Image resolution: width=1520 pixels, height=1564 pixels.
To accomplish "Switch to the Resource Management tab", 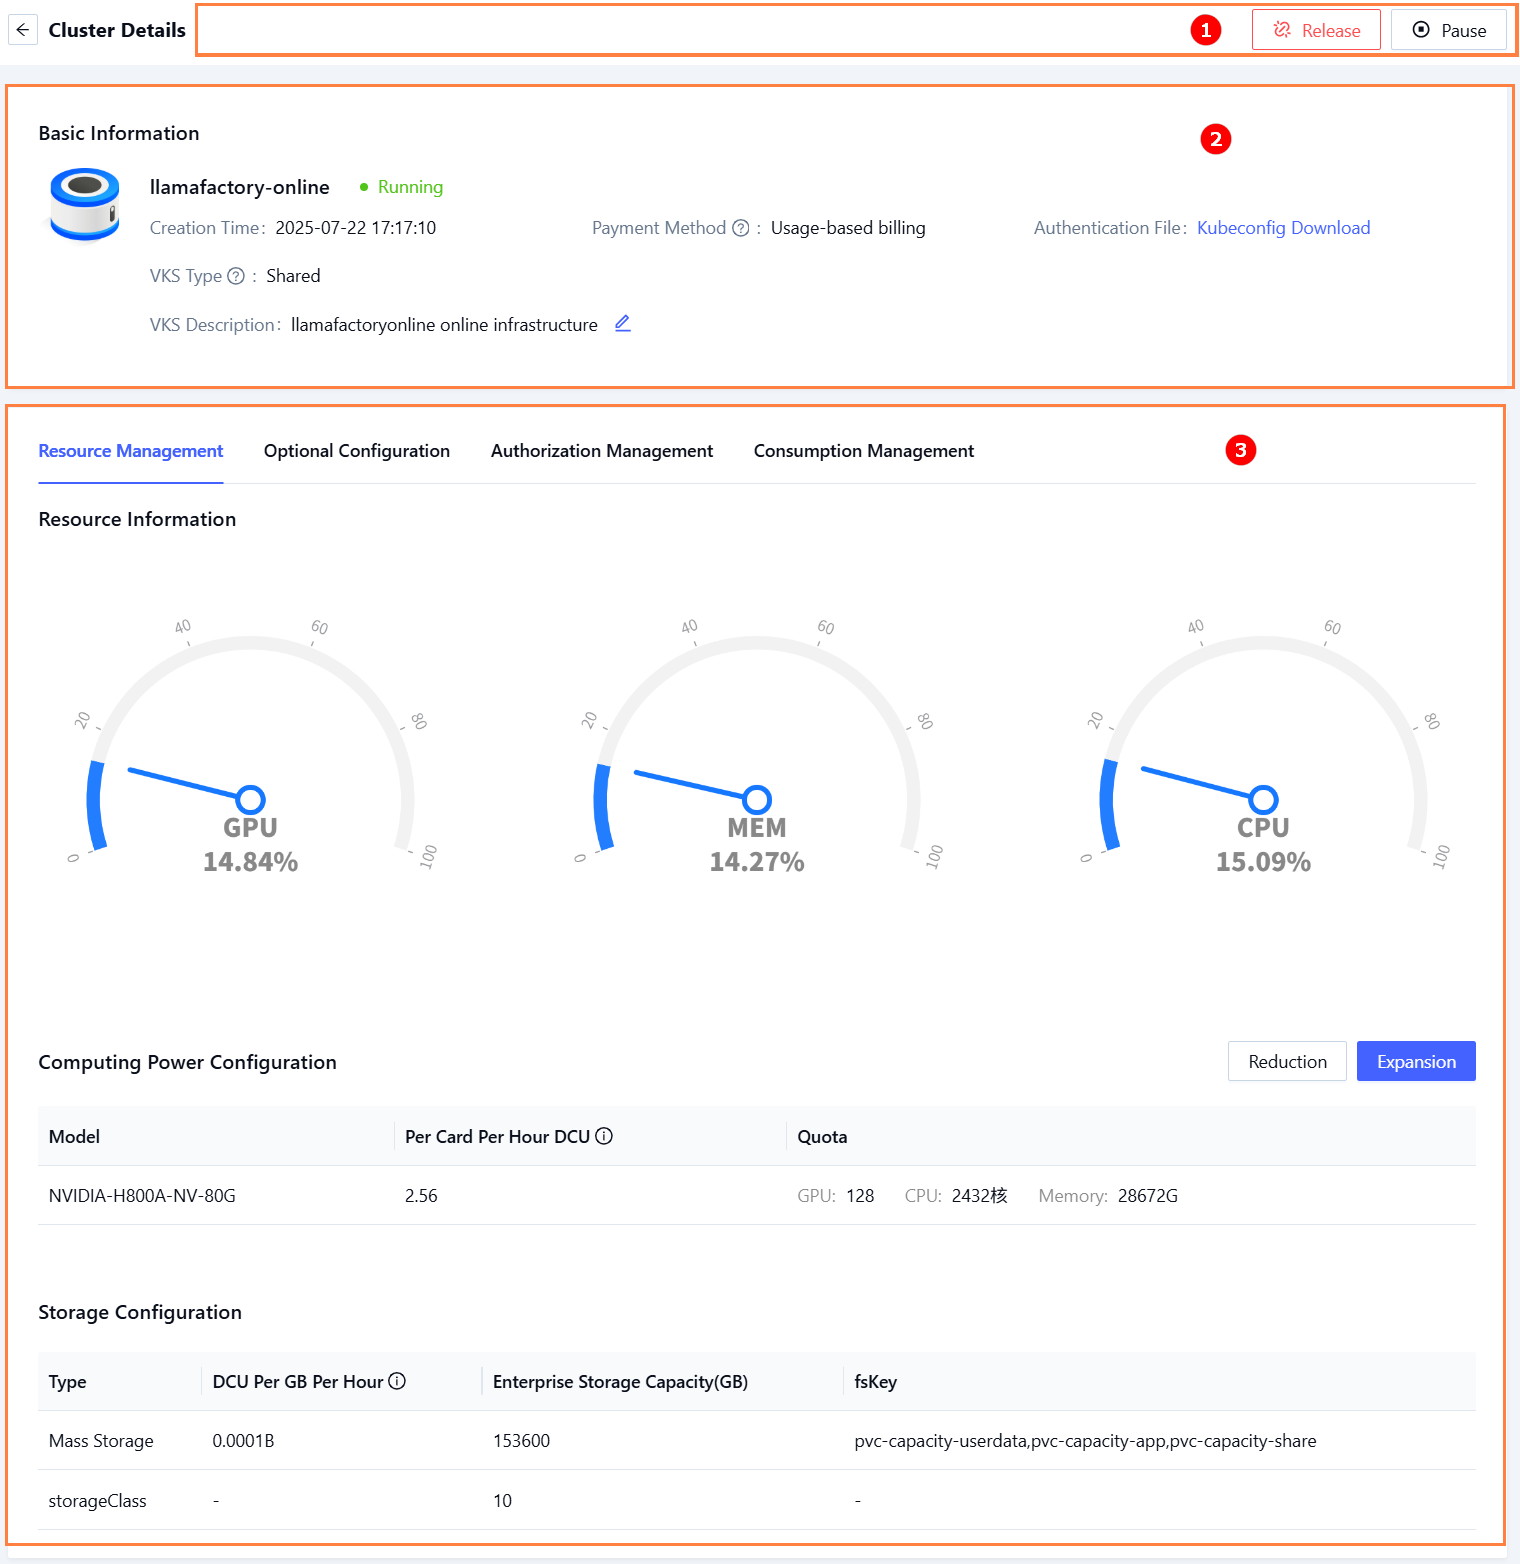I will click(131, 451).
